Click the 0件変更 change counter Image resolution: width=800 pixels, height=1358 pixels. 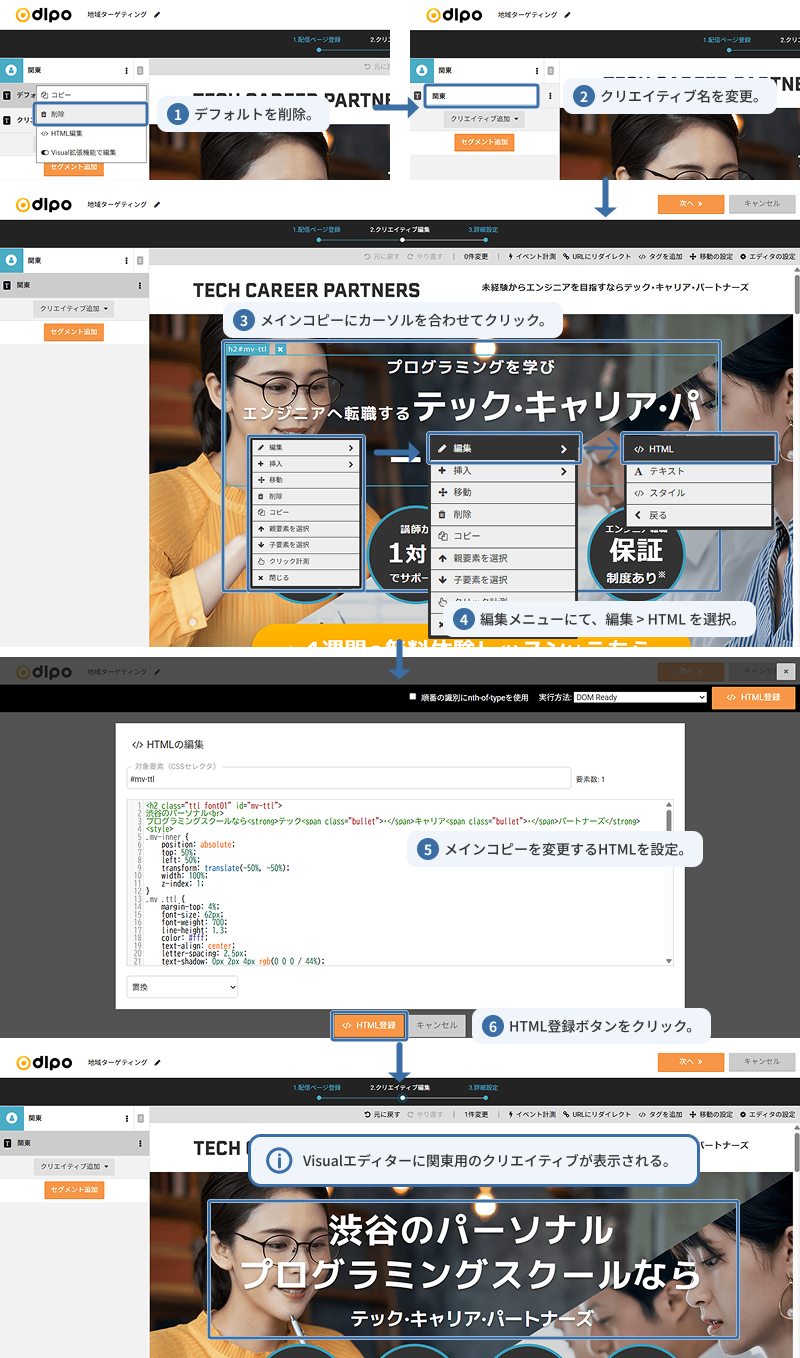click(x=476, y=257)
